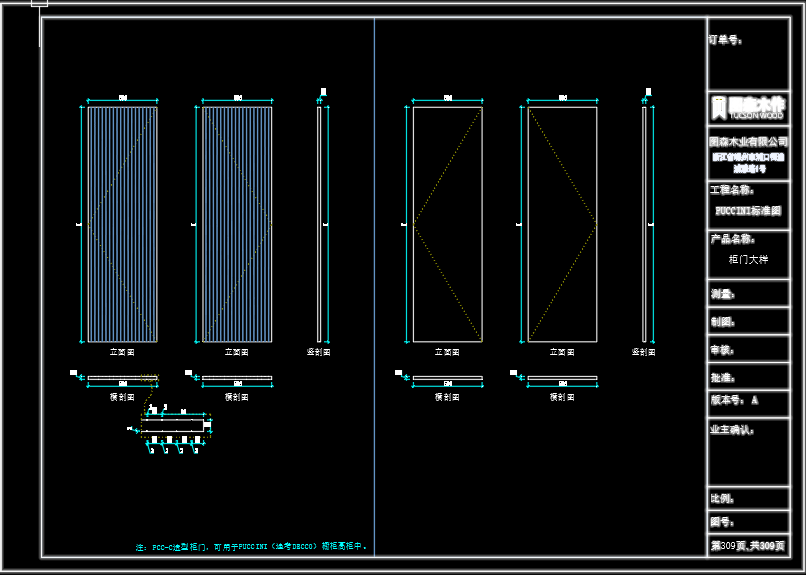Select 立面图 label under leftmost slatted door

(122, 352)
